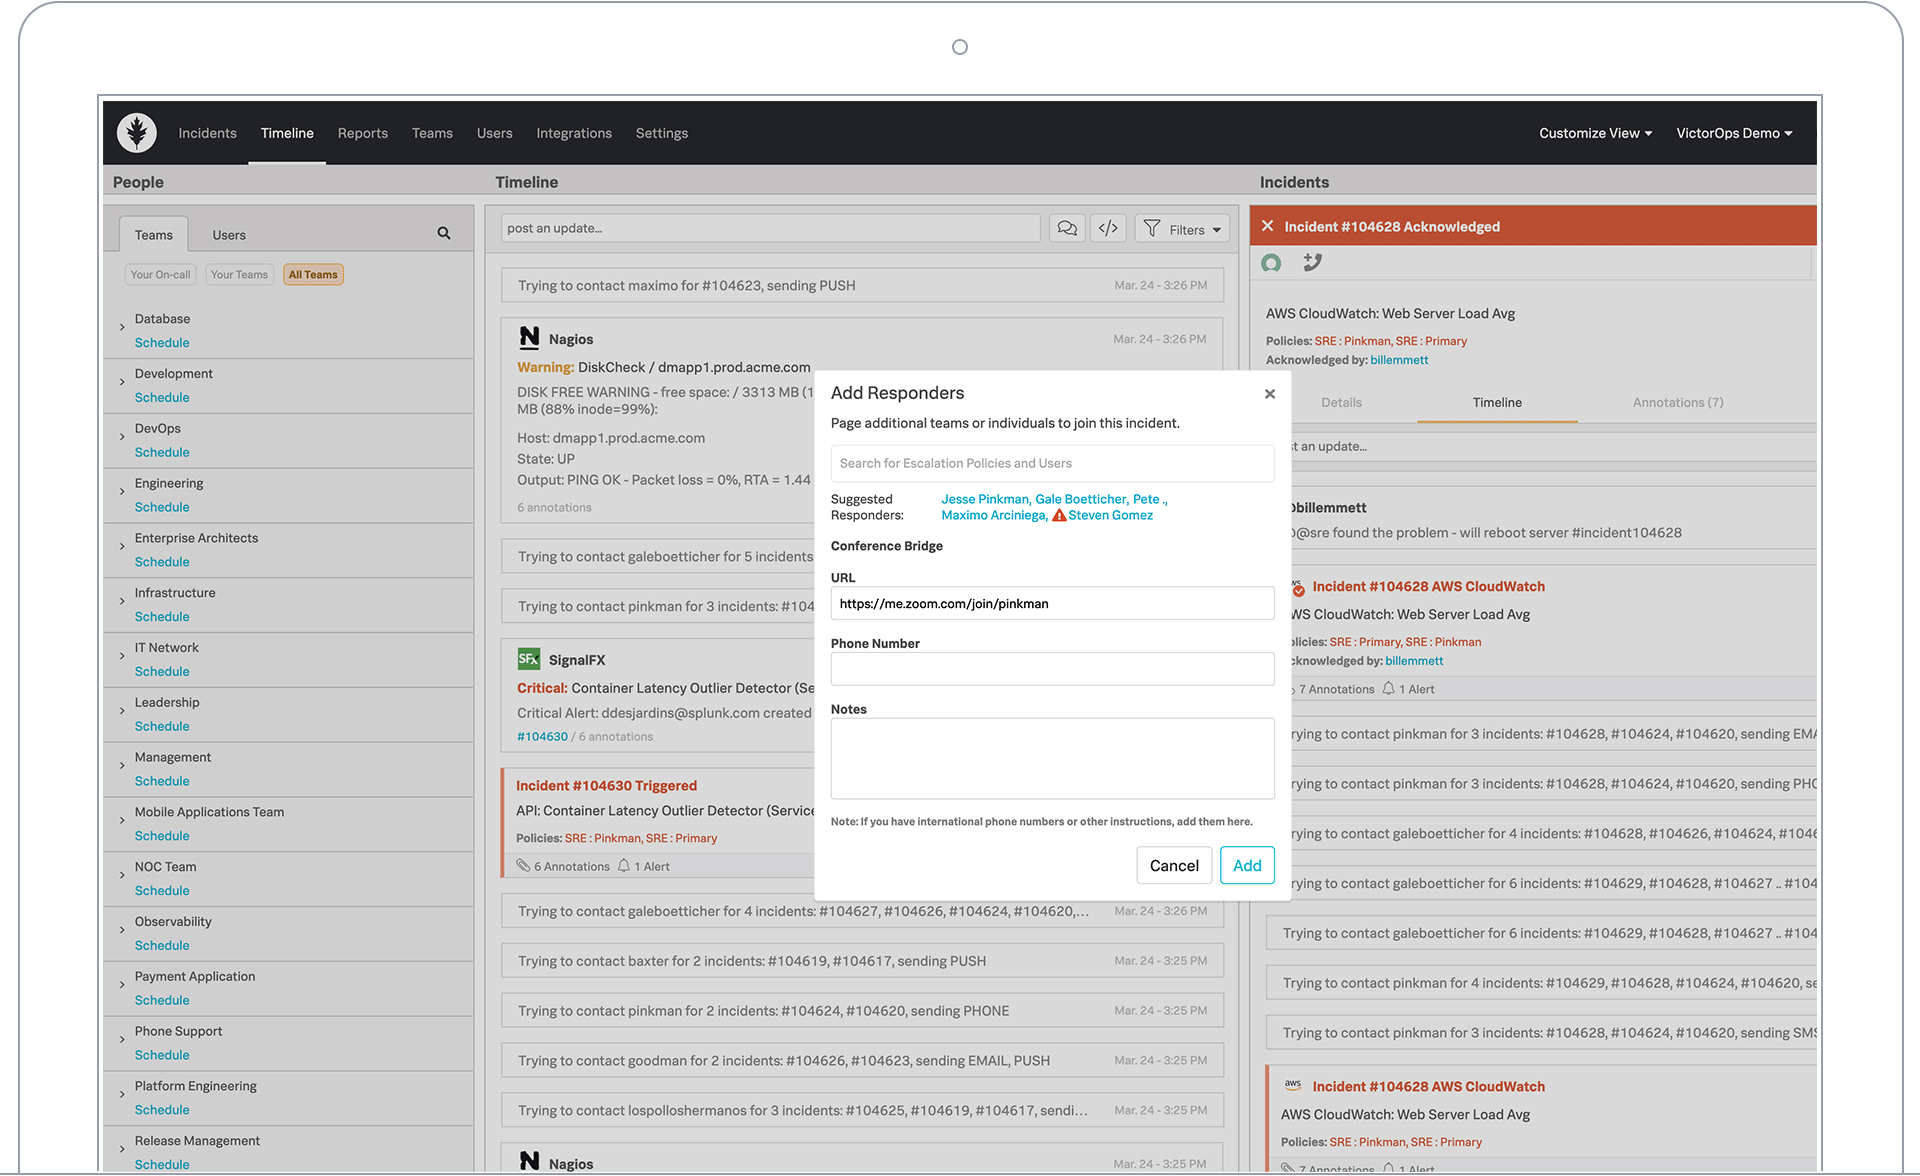This screenshot has height=1176, width=1920.
Task: Expand the Engineering team
Action: pyautogui.click(x=122, y=492)
